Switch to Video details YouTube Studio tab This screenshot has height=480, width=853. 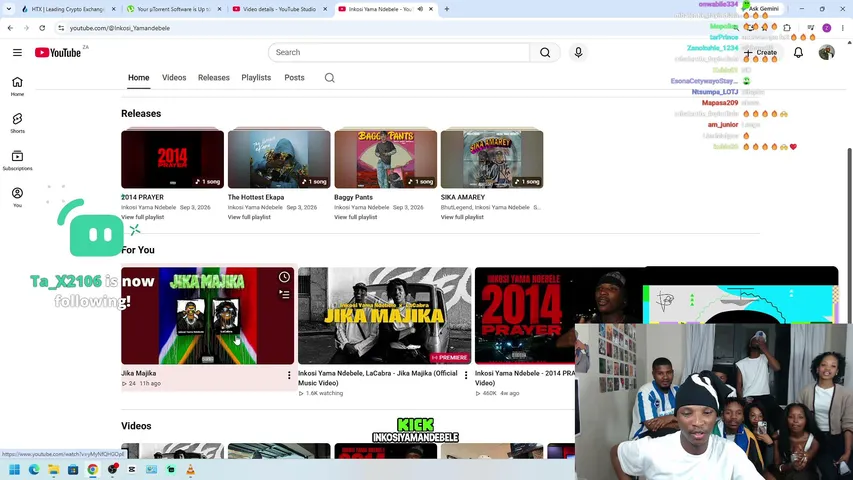(x=279, y=9)
